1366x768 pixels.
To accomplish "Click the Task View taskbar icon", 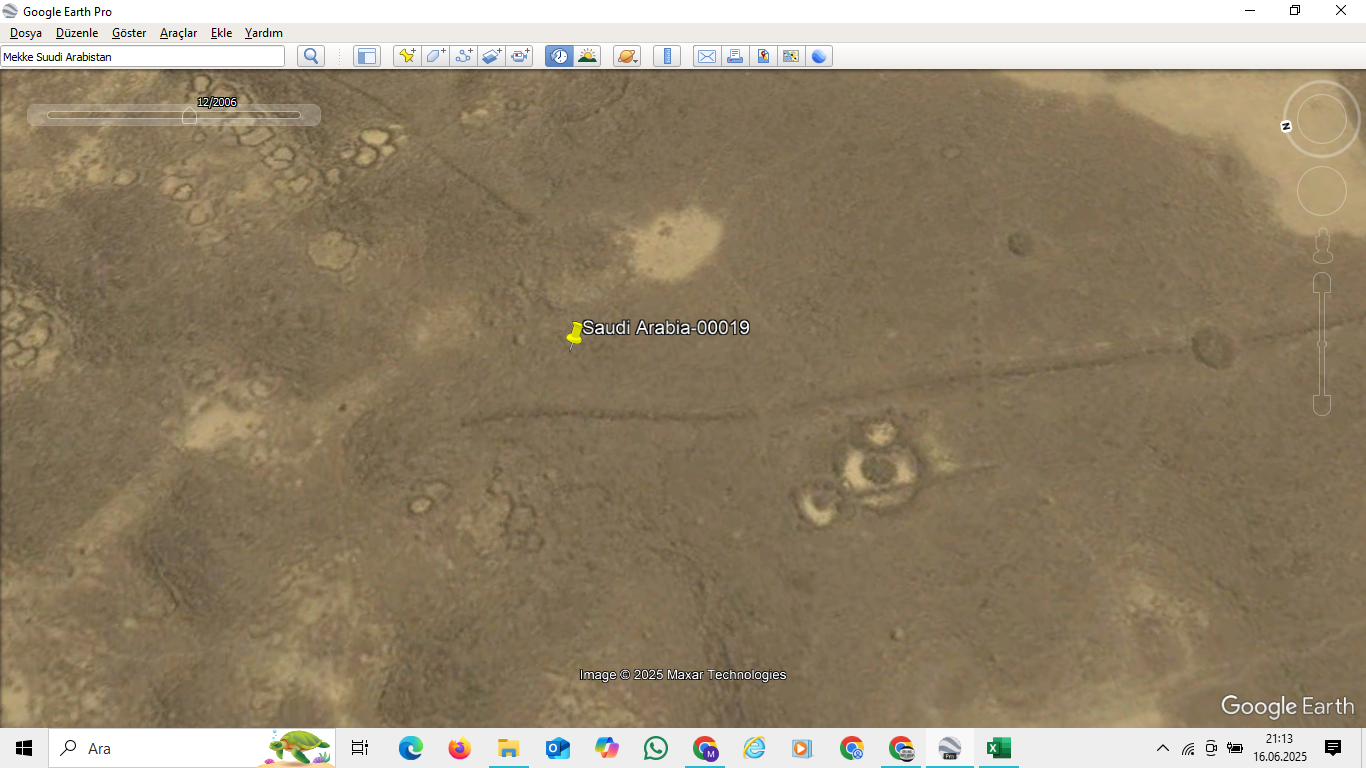I will point(360,748).
